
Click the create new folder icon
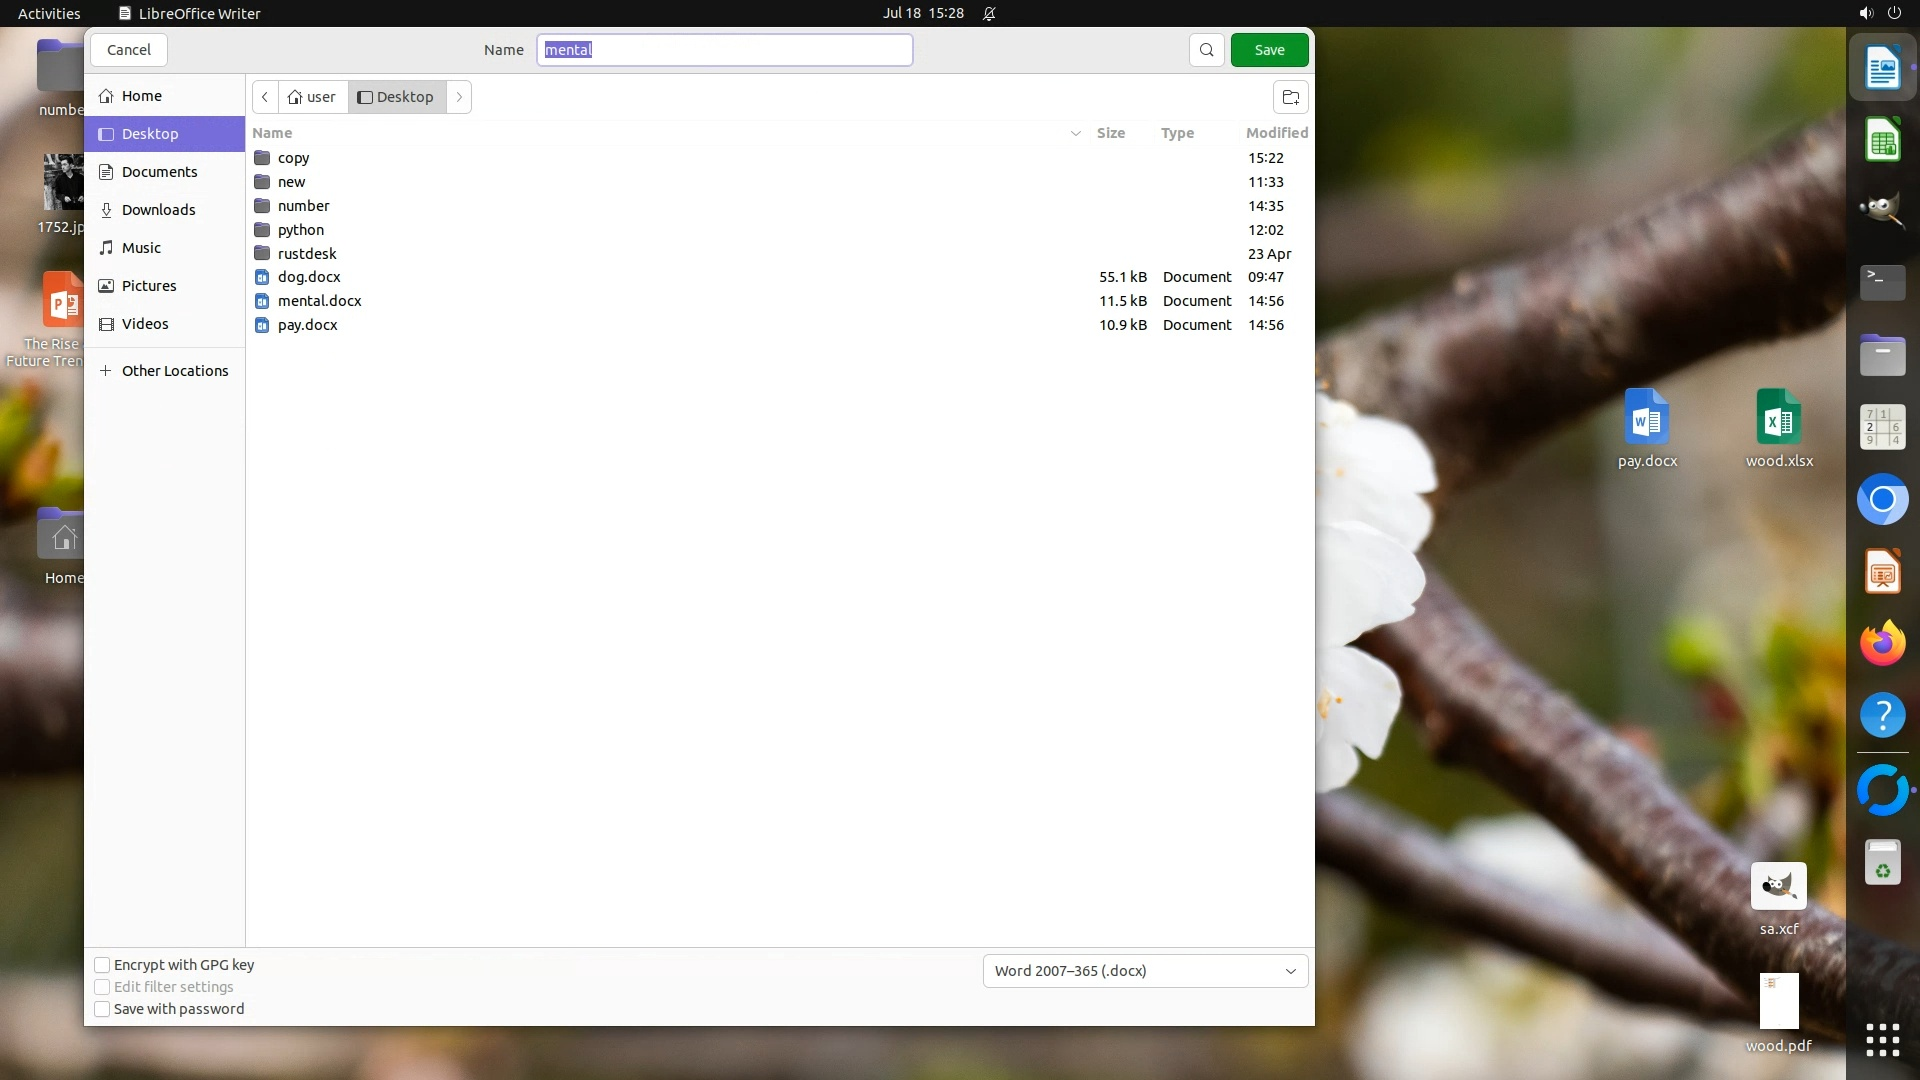(x=1290, y=97)
